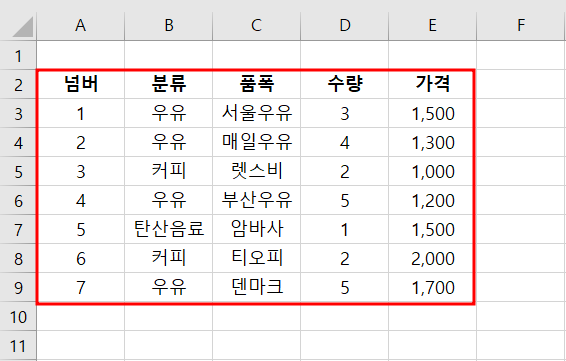Click the 넘버 header cell

80,84
